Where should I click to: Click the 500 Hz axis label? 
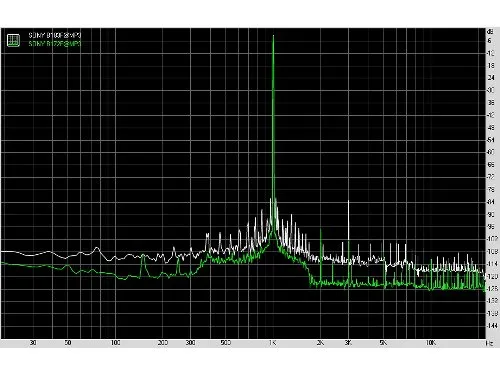226,343
